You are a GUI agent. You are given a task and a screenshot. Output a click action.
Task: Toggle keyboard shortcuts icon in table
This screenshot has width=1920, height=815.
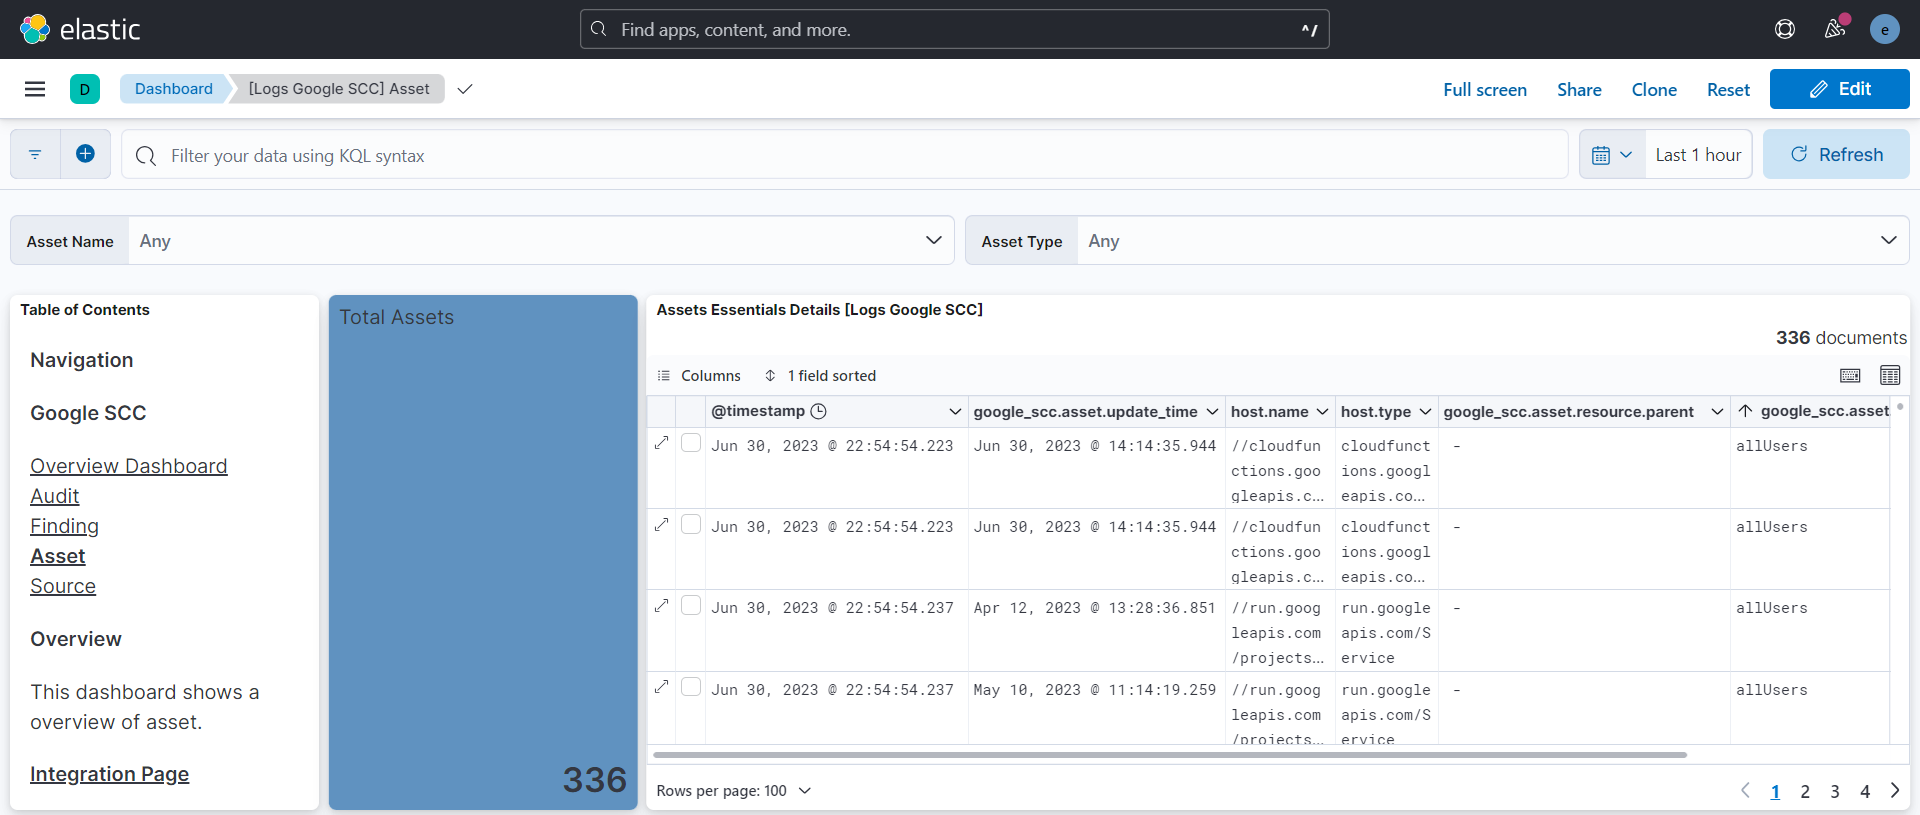click(1850, 375)
